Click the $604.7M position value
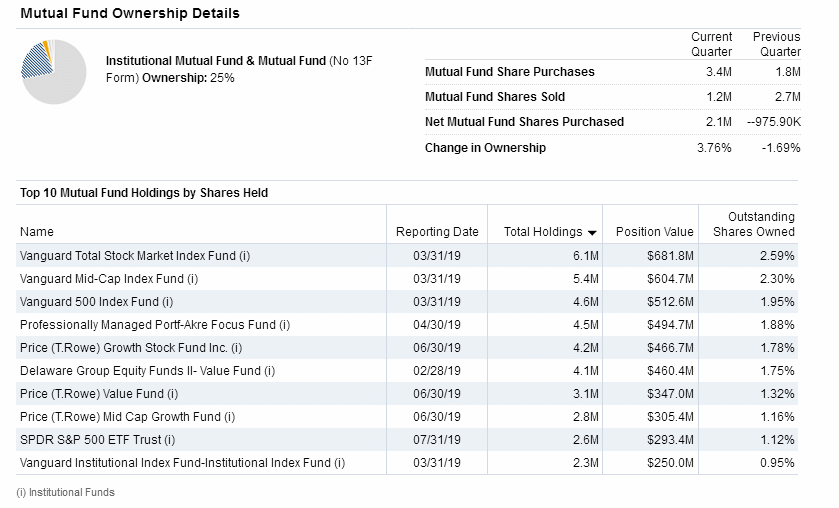 click(670, 279)
